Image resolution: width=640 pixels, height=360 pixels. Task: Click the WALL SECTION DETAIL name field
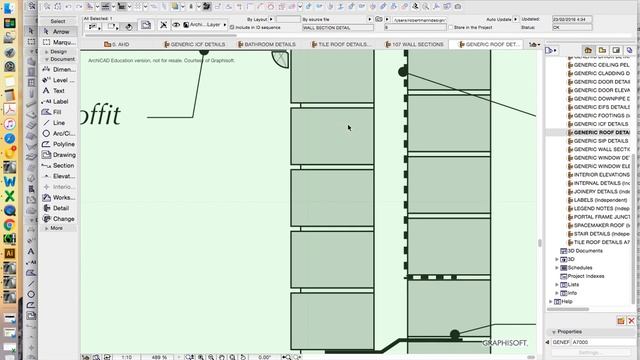tap(338, 28)
